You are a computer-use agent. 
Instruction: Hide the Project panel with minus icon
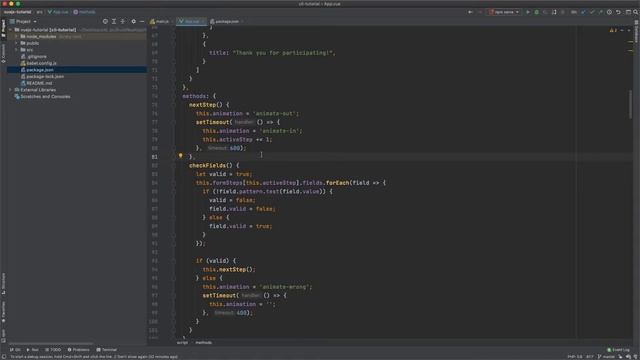[142, 21]
